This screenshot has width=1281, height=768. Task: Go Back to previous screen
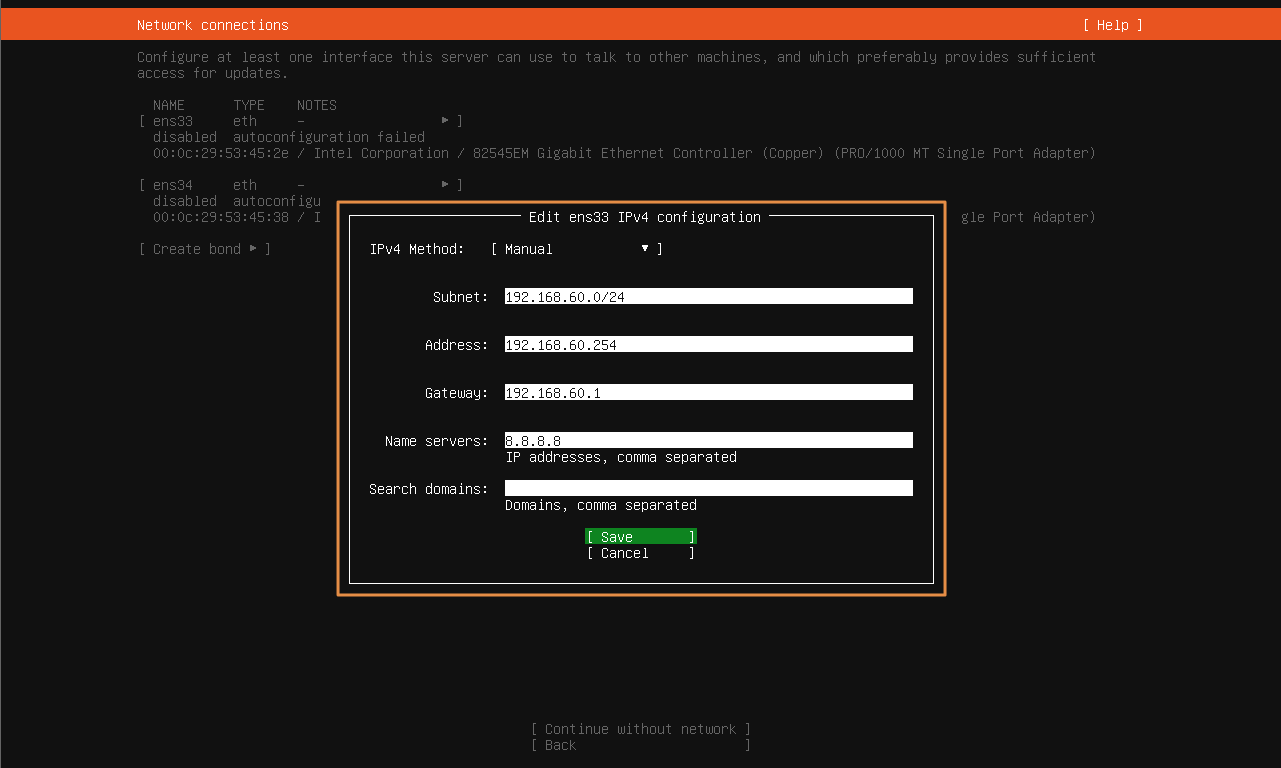(x=641, y=745)
